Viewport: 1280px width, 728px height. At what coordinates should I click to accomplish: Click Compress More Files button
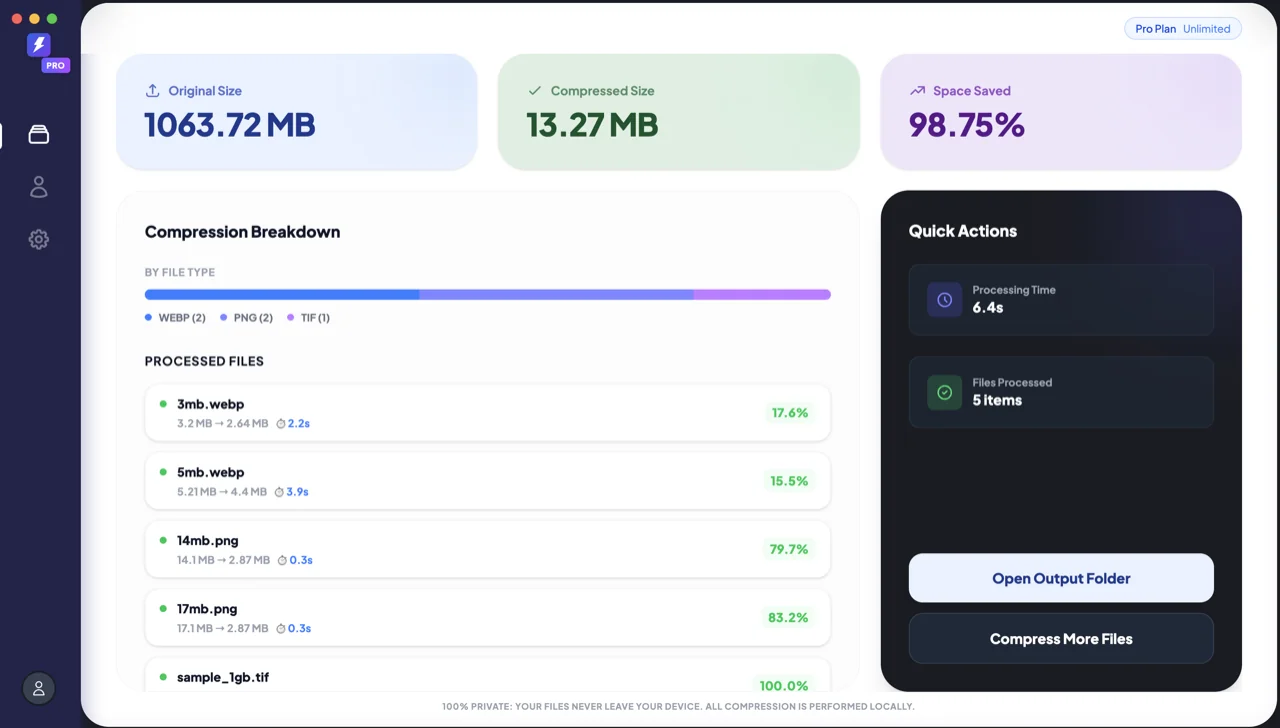(x=1061, y=638)
